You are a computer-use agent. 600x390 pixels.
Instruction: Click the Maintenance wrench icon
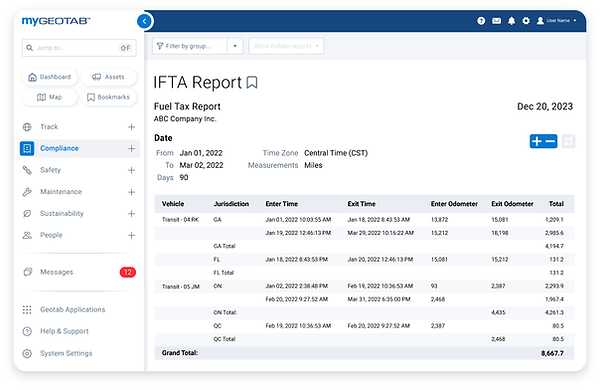click(27, 192)
